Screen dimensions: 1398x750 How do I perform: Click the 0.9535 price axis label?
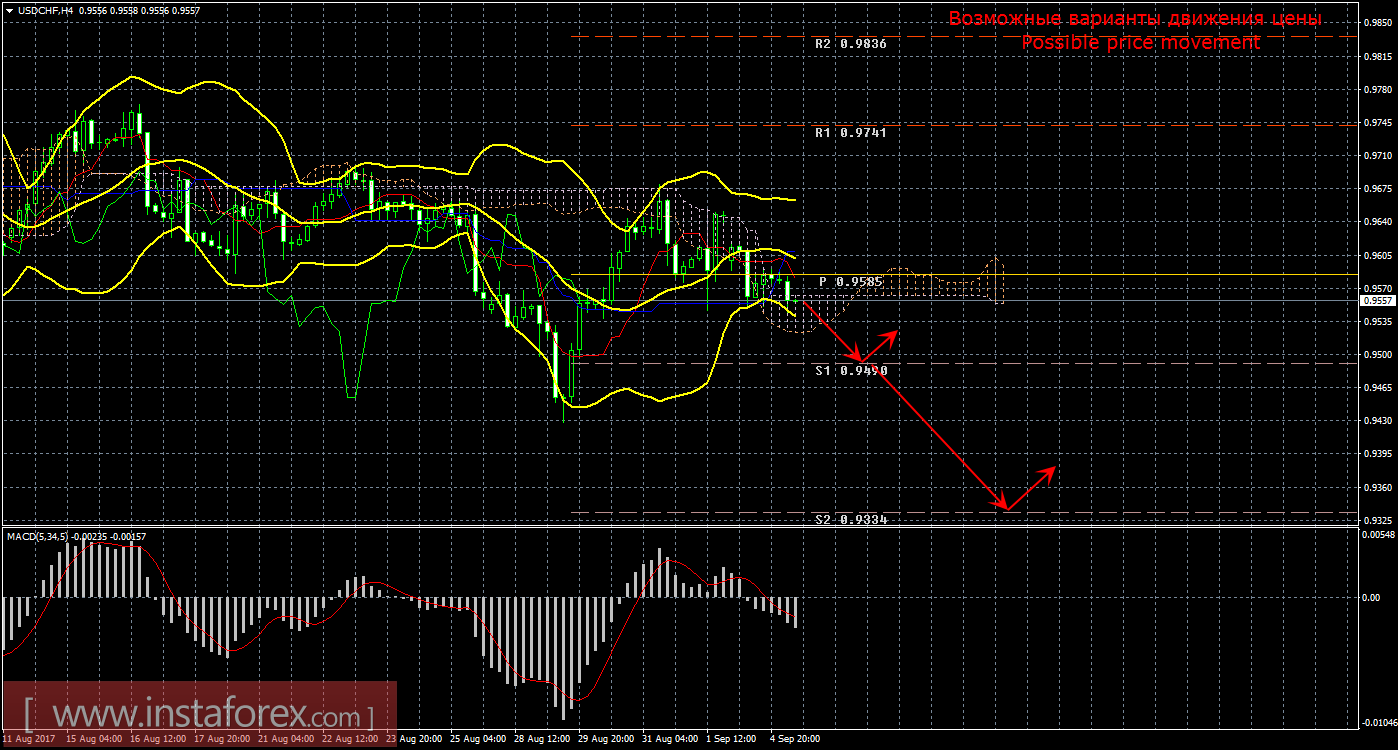point(1378,322)
